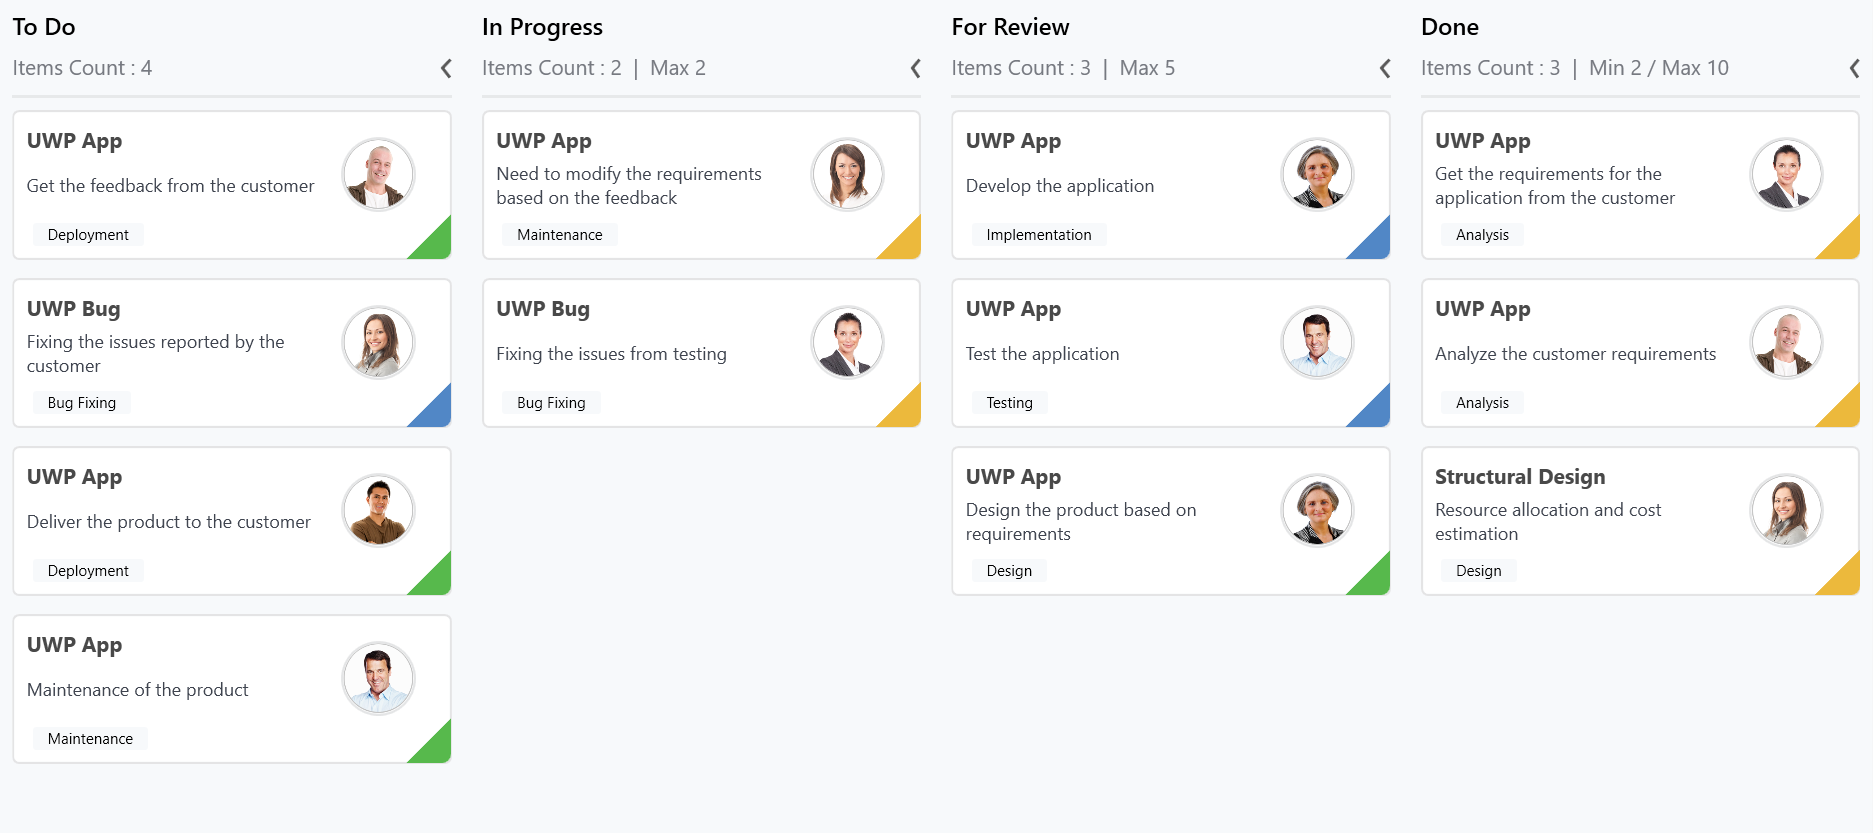Click Deployment tag on 'Get the feedback' card
Viewport: 1873px width, 833px height.
[x=88, y=235]
